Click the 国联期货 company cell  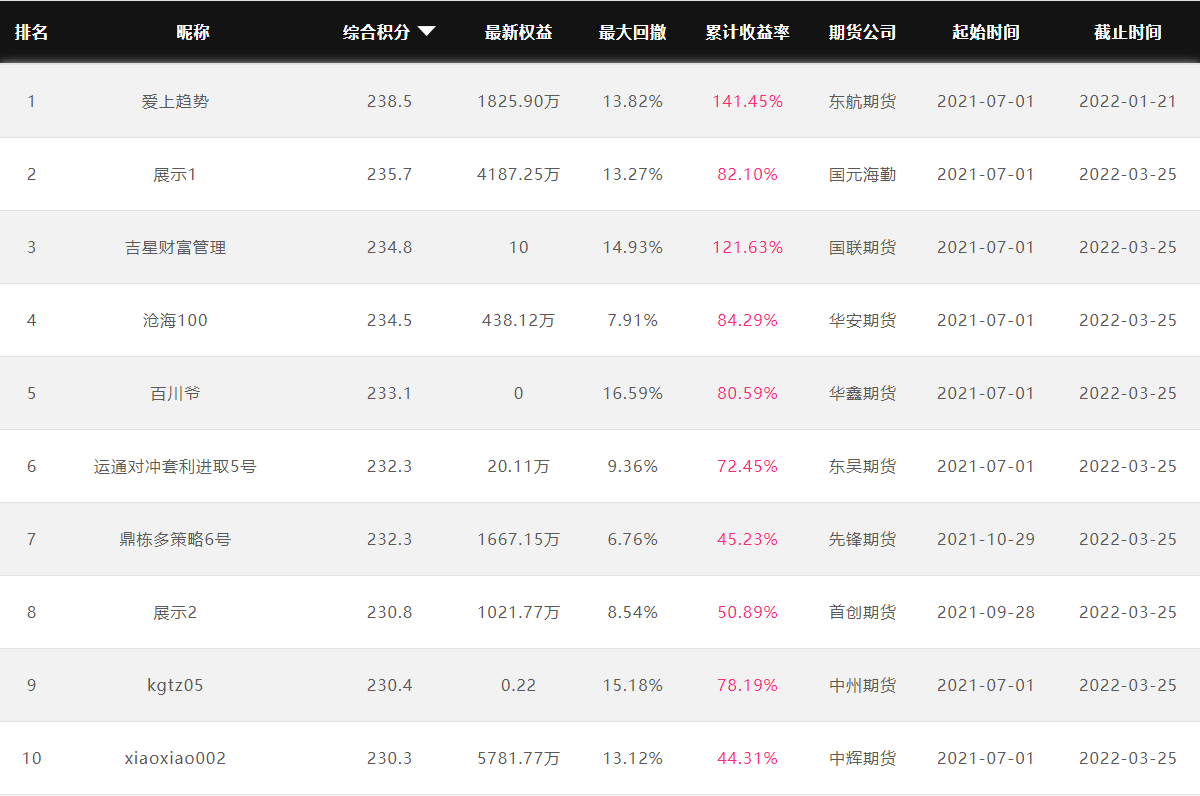pos(862,247)
